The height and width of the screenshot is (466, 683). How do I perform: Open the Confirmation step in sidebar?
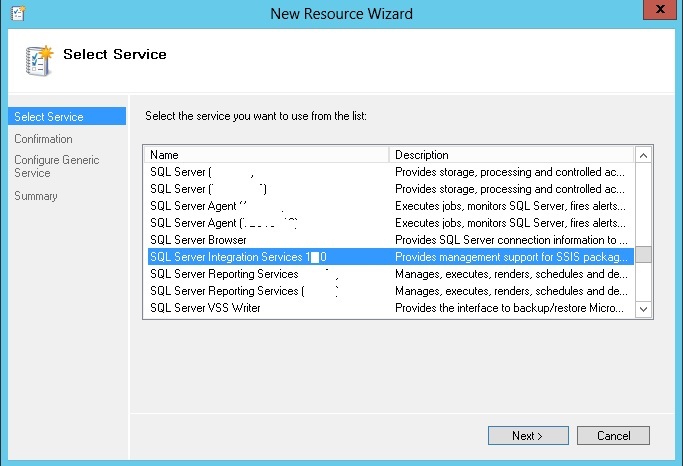(x=43, y=139)
